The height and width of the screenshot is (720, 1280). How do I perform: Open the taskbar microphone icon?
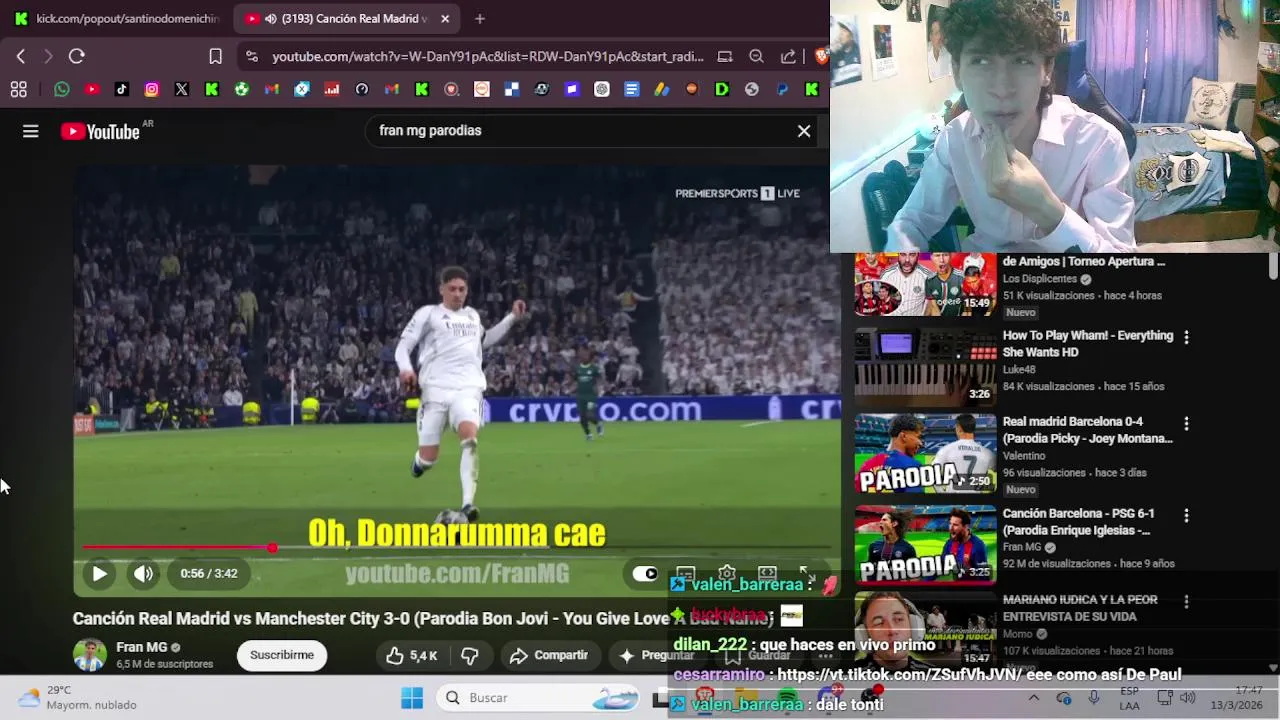[1094, 698]
